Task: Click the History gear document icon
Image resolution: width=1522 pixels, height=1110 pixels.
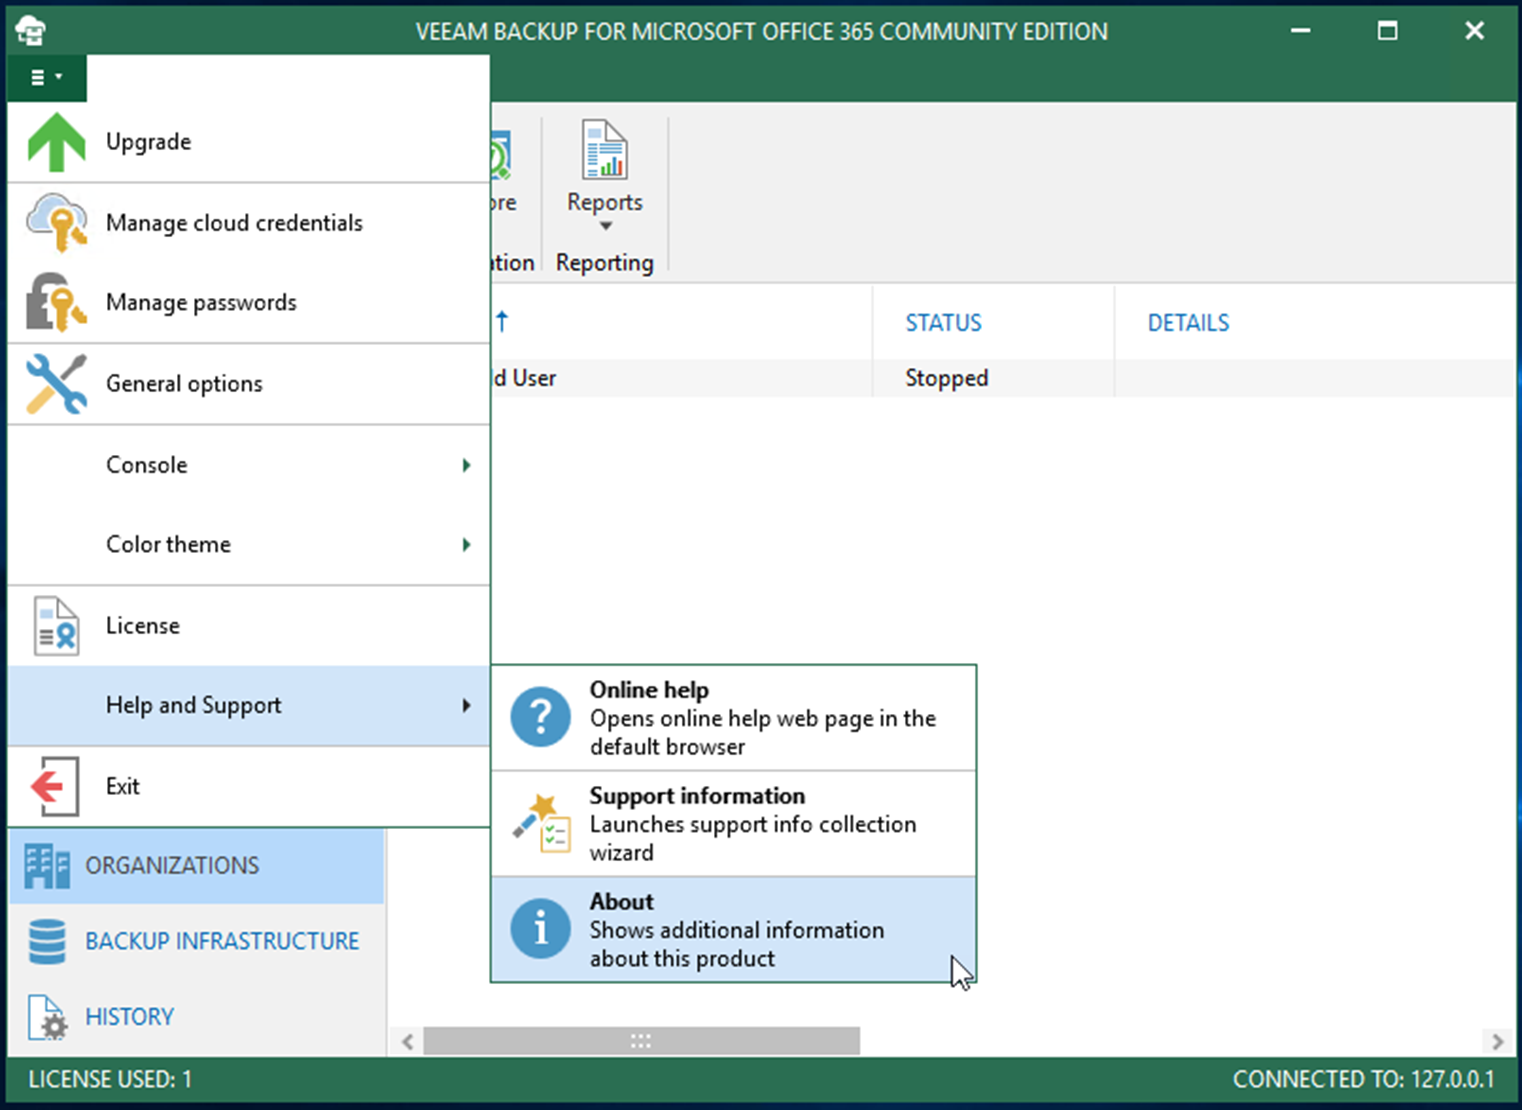Action: (x=47, y=1017)
